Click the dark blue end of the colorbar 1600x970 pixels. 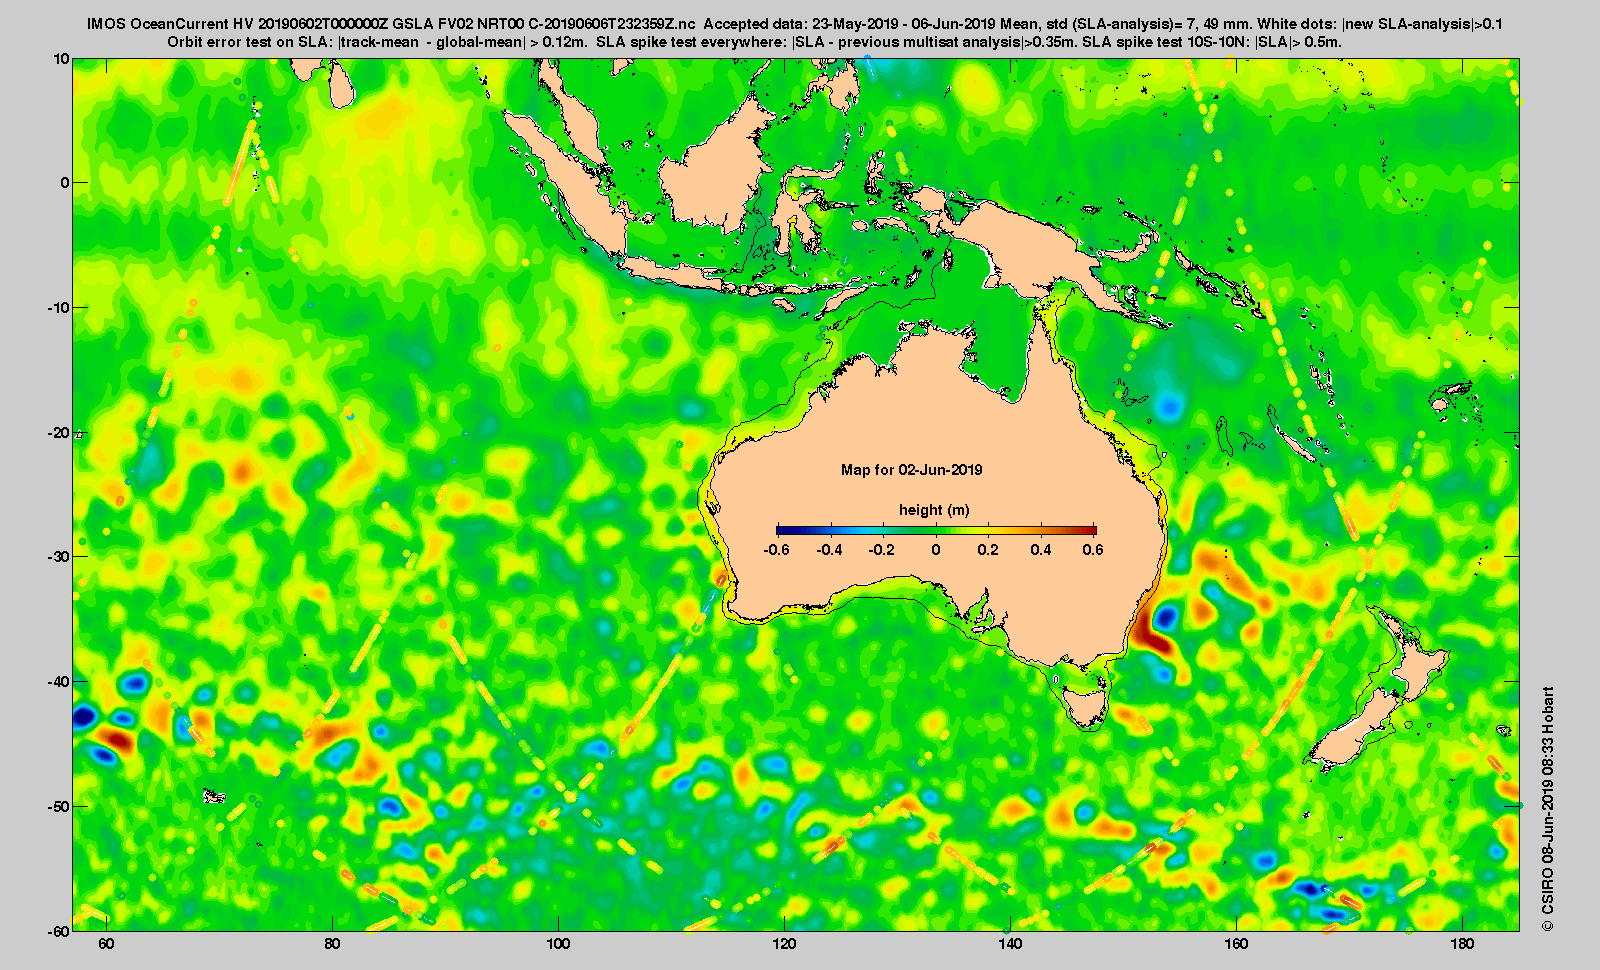coord(783,530)
